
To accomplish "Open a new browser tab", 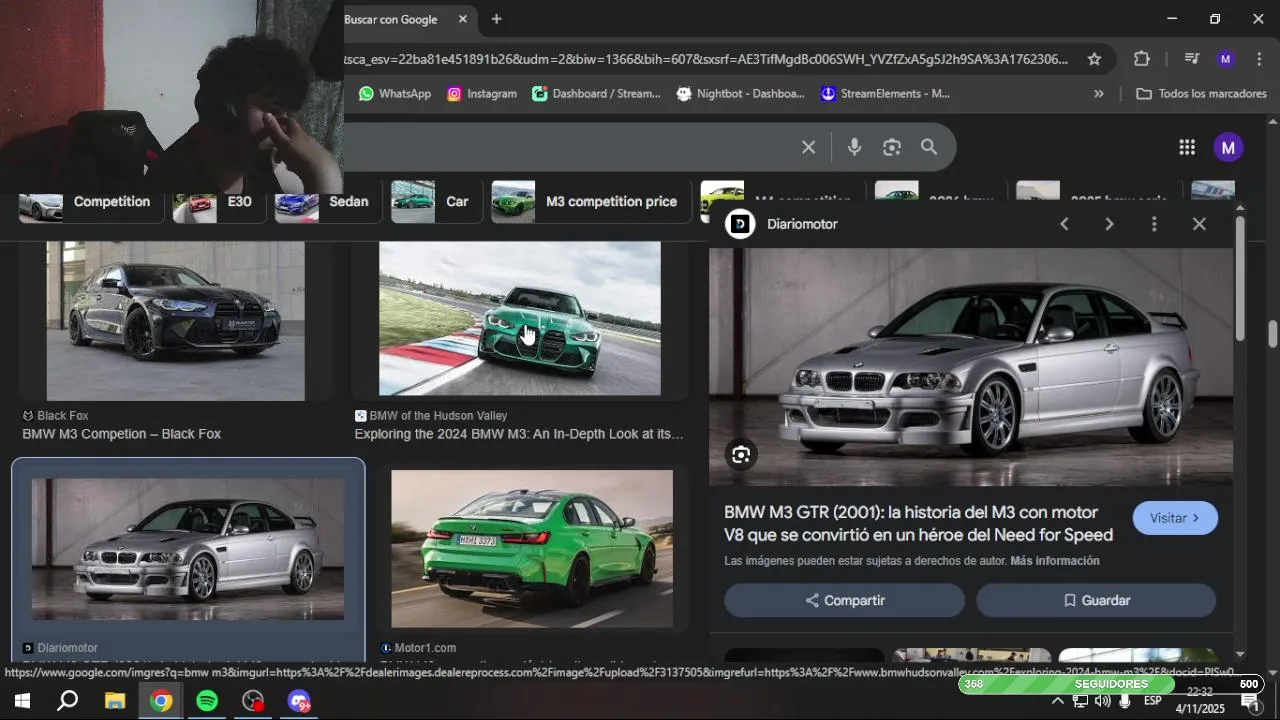I will click(x=496, y=19).
